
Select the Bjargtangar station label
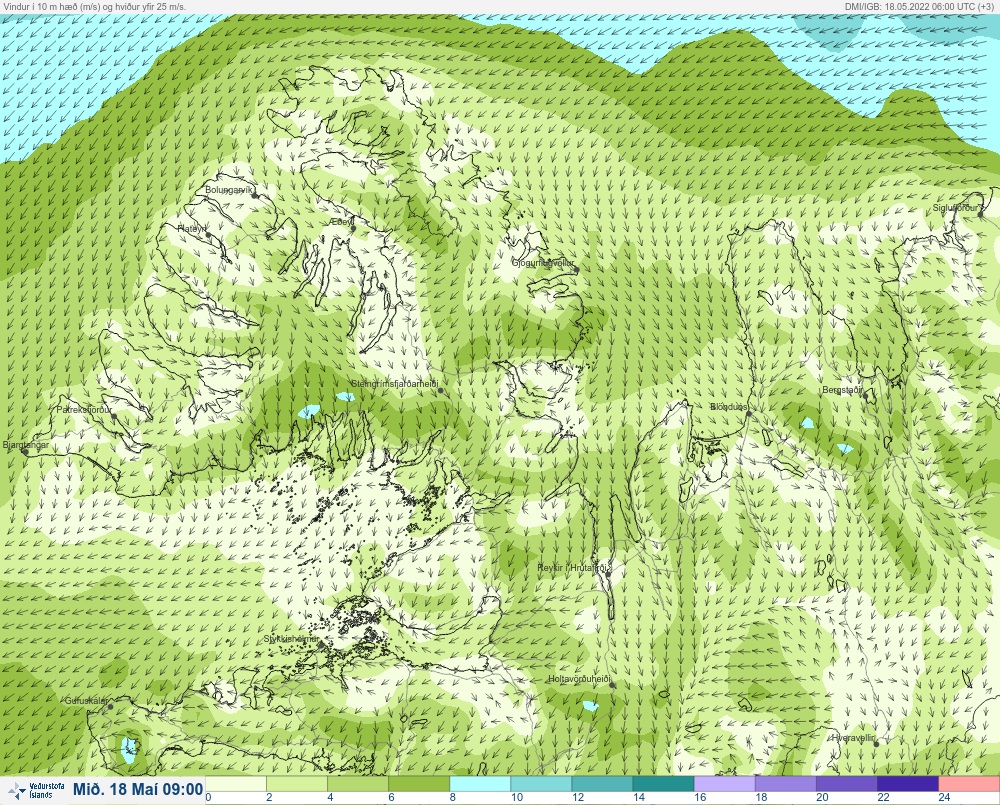click(x=26, y=445)
